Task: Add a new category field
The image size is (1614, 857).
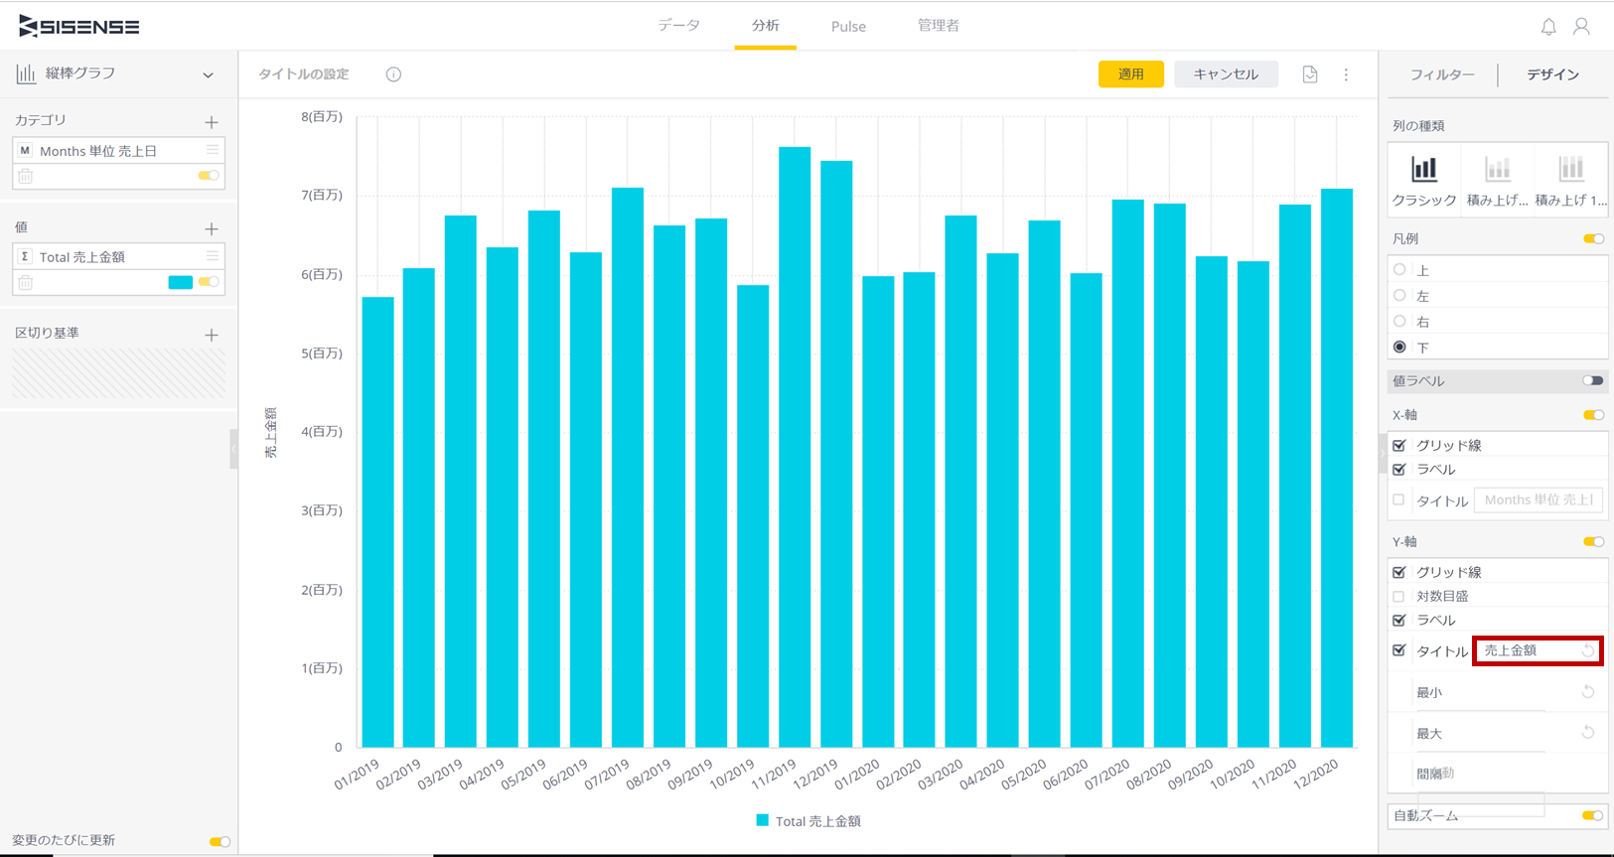Action: click(x=211, y=122)
